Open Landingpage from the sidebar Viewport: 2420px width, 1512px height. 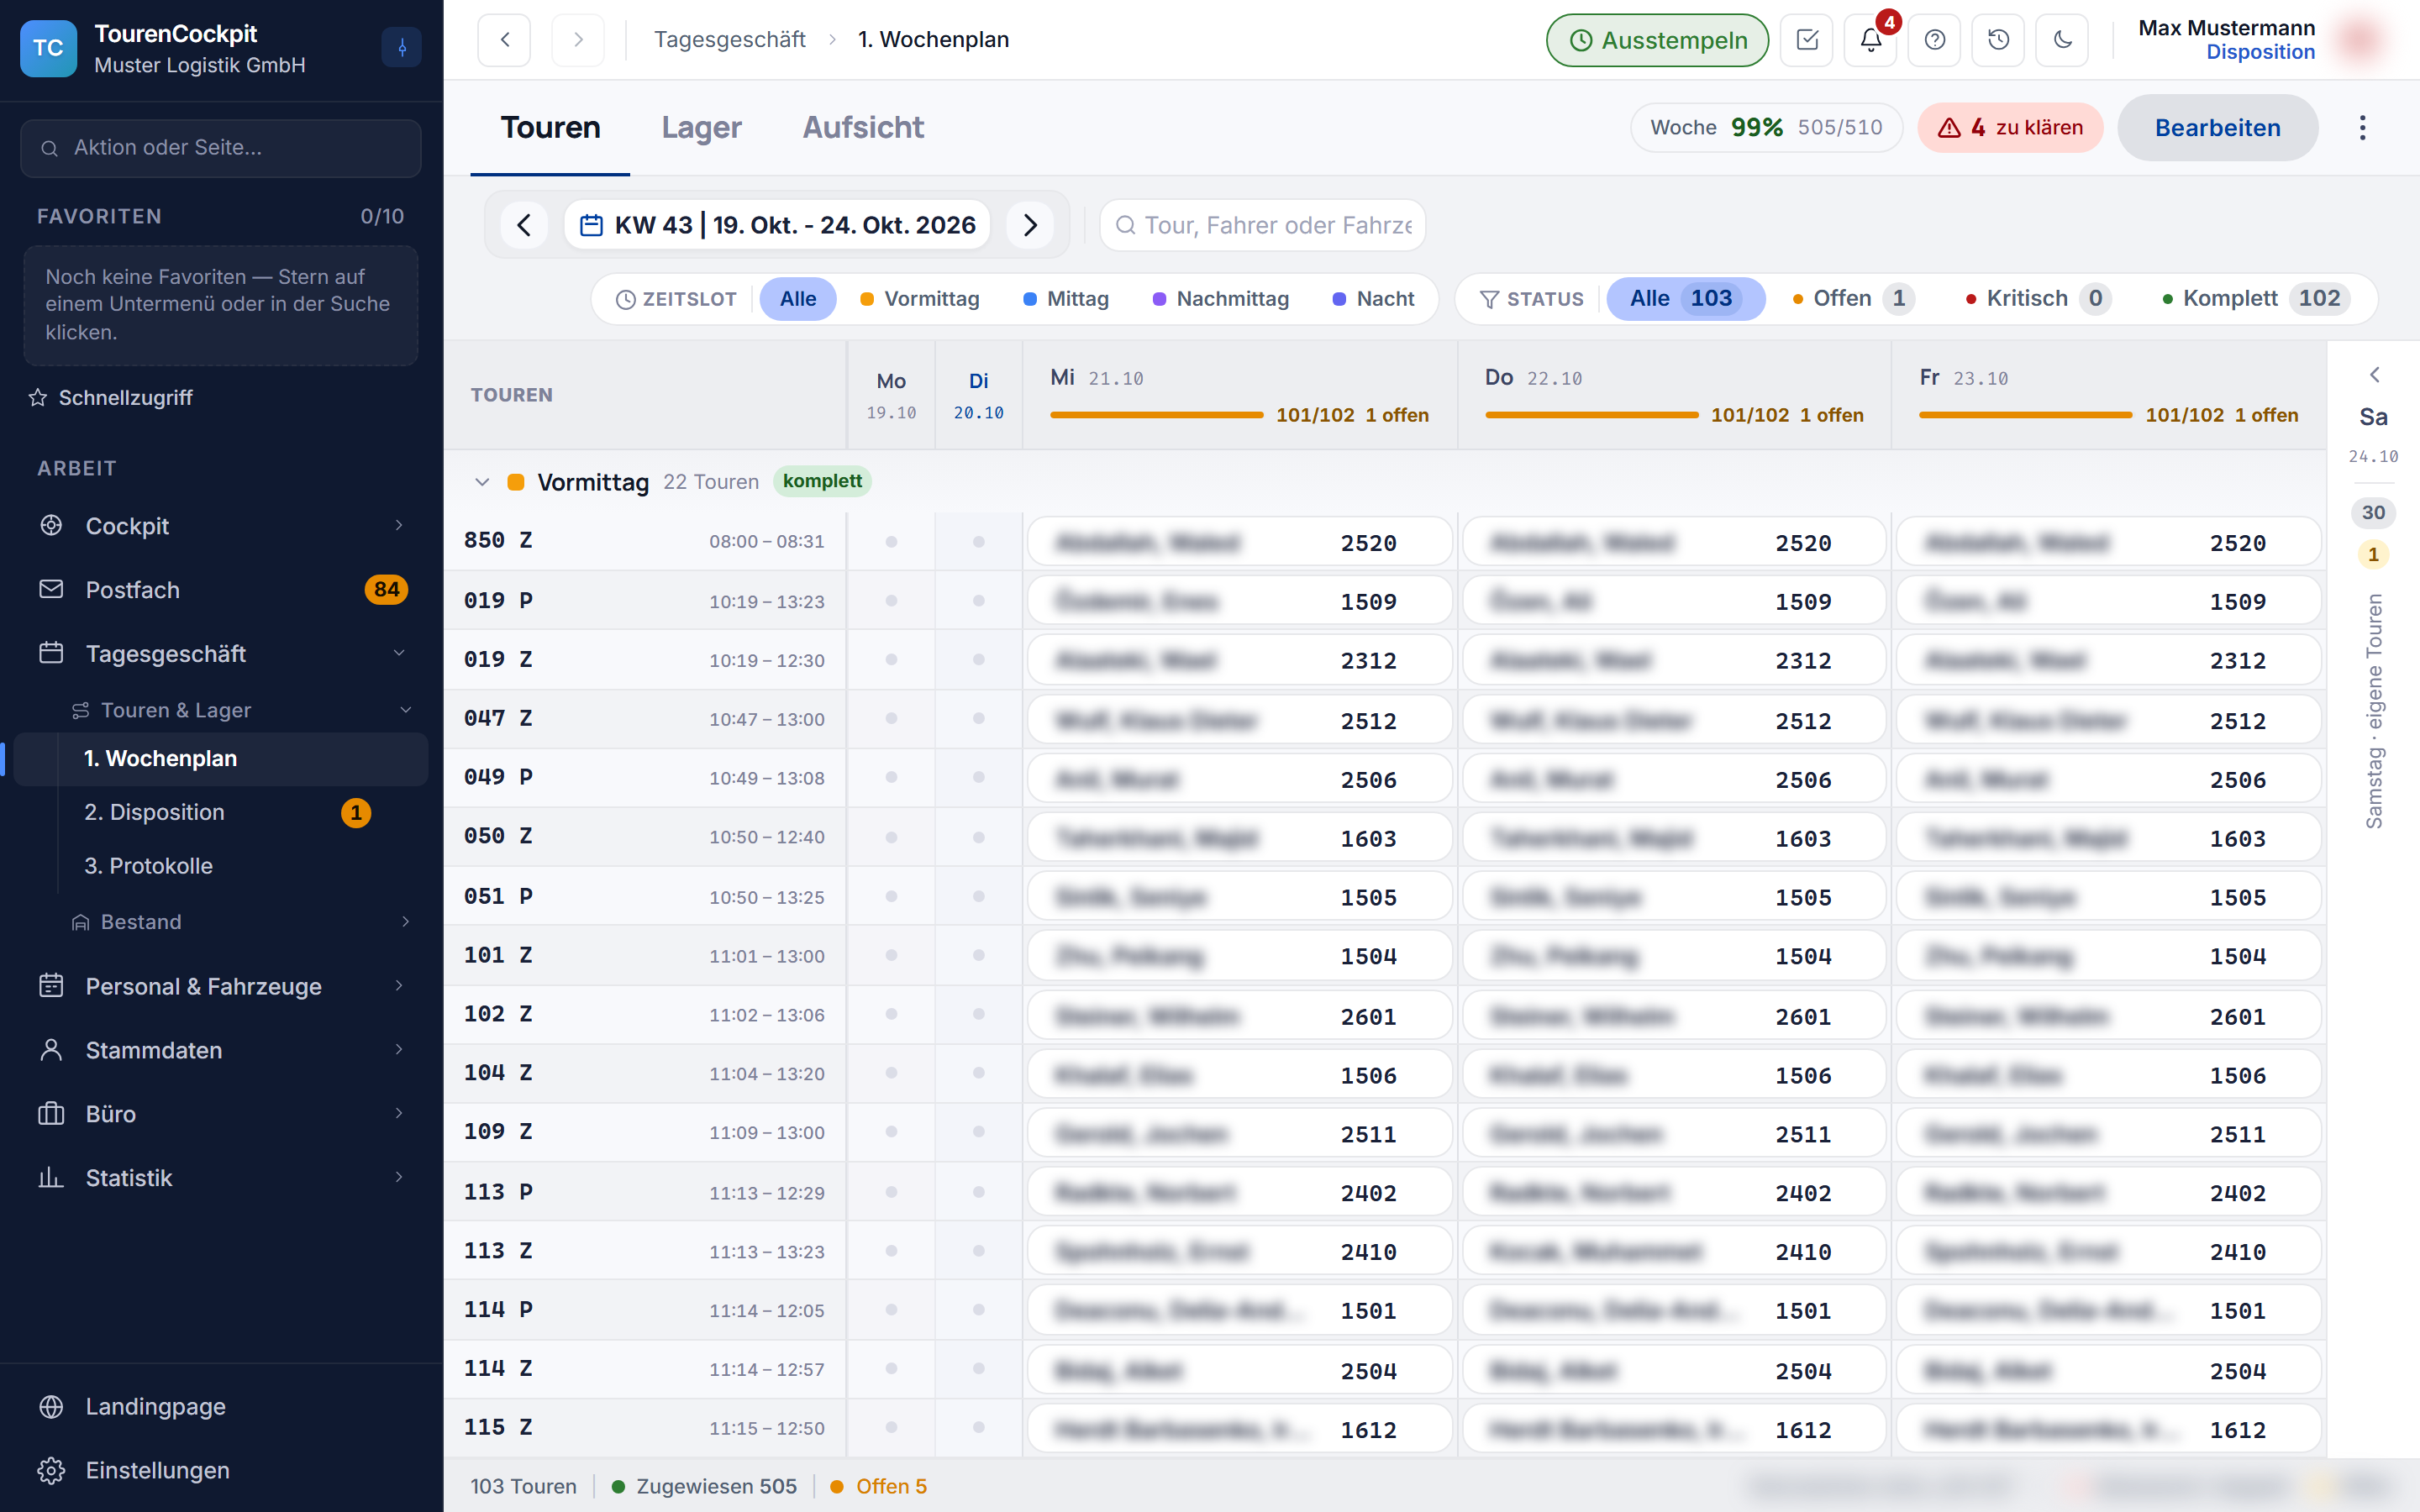tap(221, 1406)
